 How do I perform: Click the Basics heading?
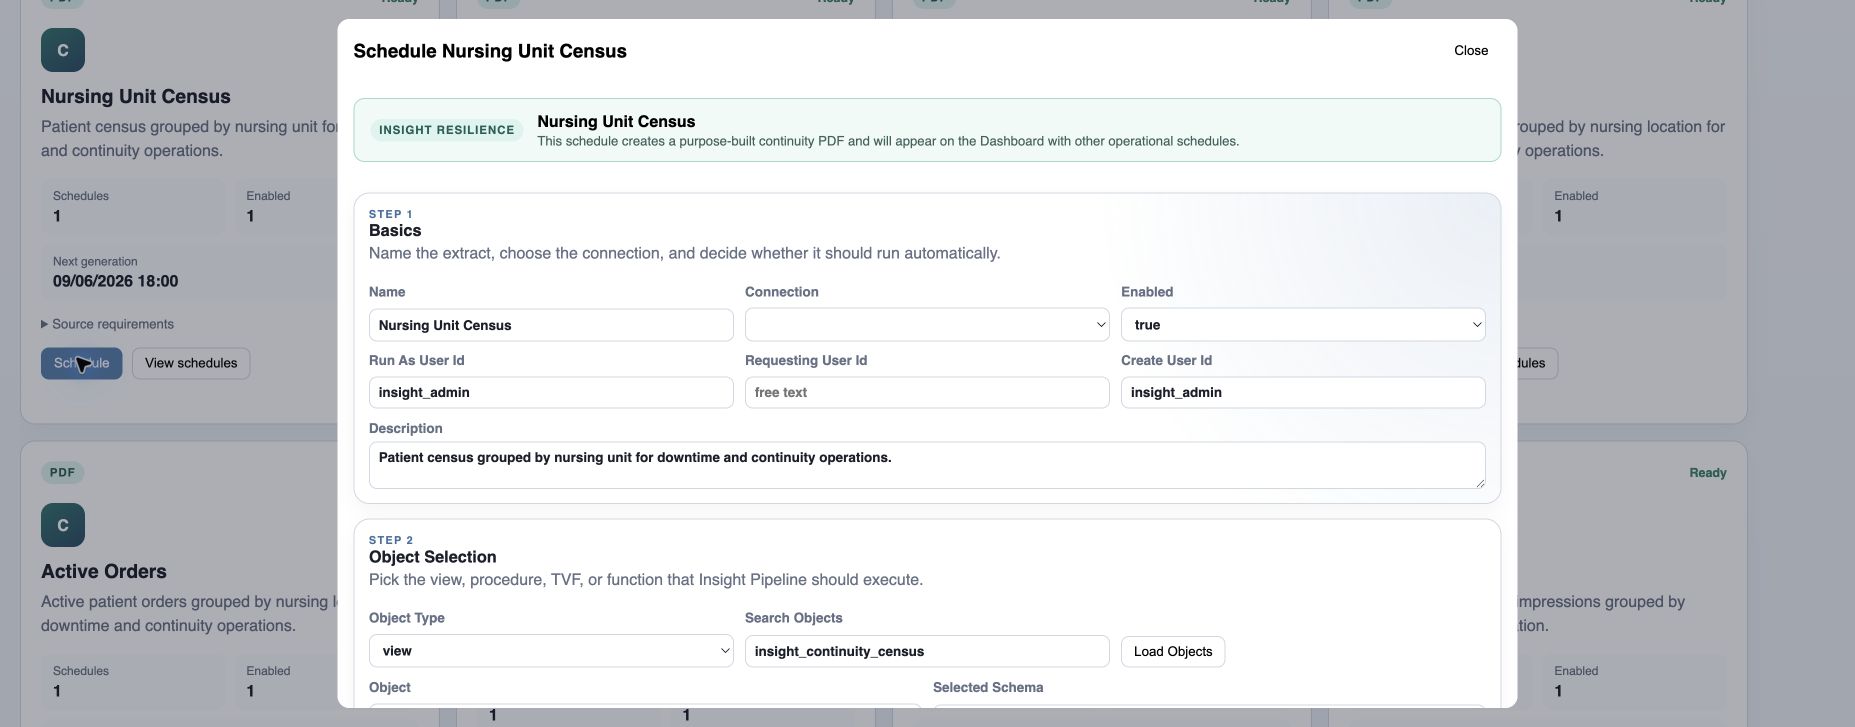click(395, 231)
